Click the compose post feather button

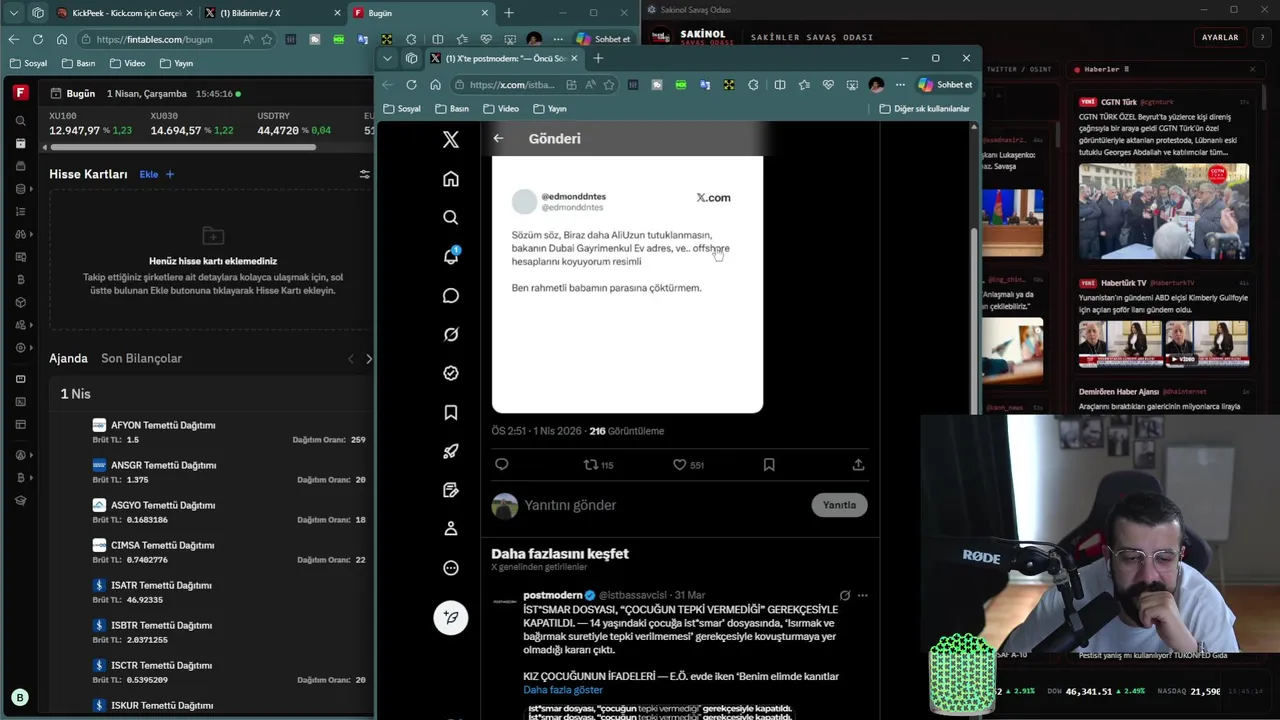[x=451, y=617]
